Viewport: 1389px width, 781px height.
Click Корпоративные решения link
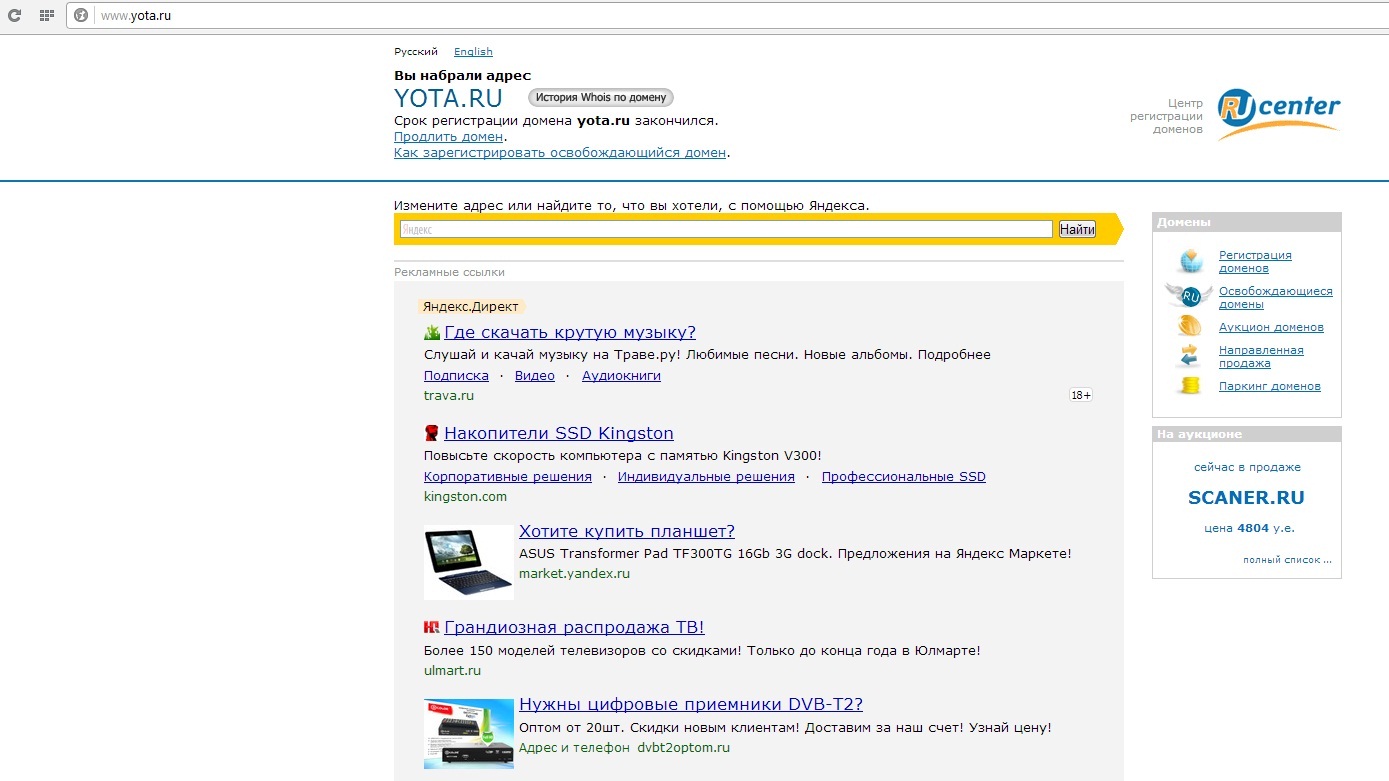(x=508, y=477)
